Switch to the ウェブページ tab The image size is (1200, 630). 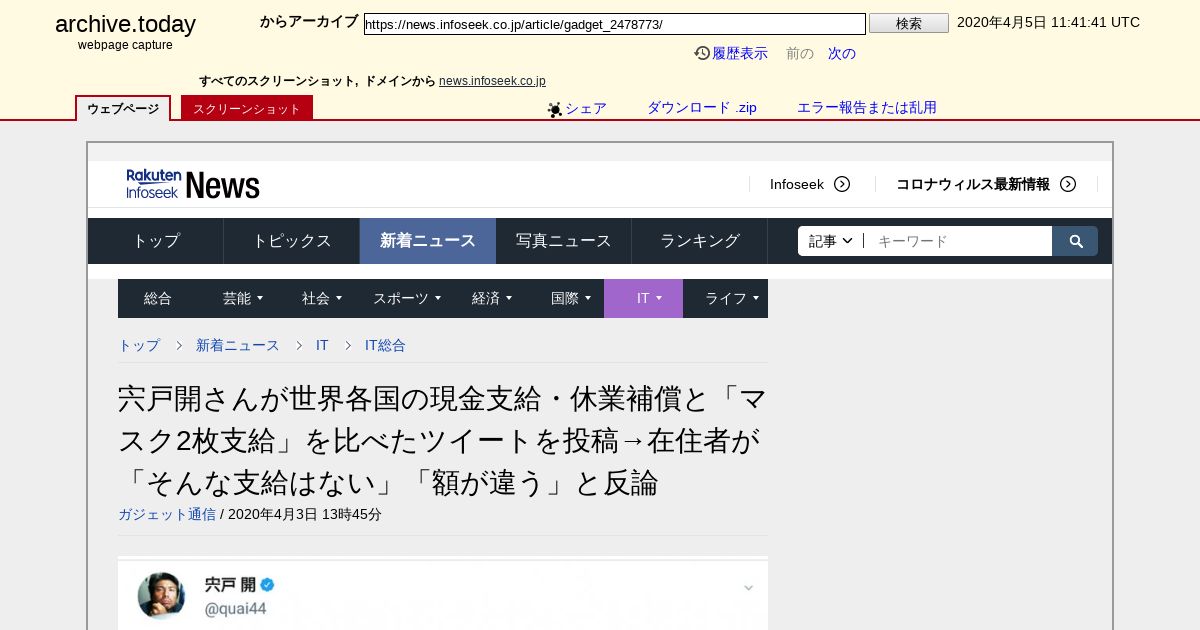(x=123, y=108)
